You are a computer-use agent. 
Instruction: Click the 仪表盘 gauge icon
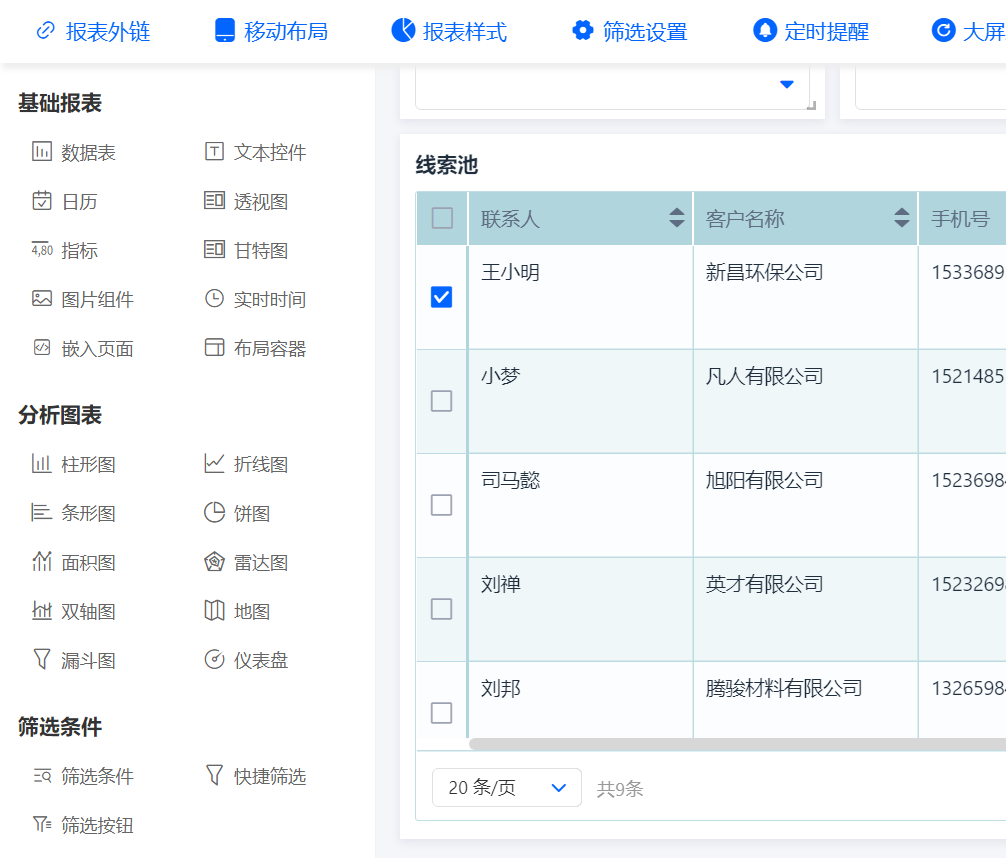click(214, 660)
